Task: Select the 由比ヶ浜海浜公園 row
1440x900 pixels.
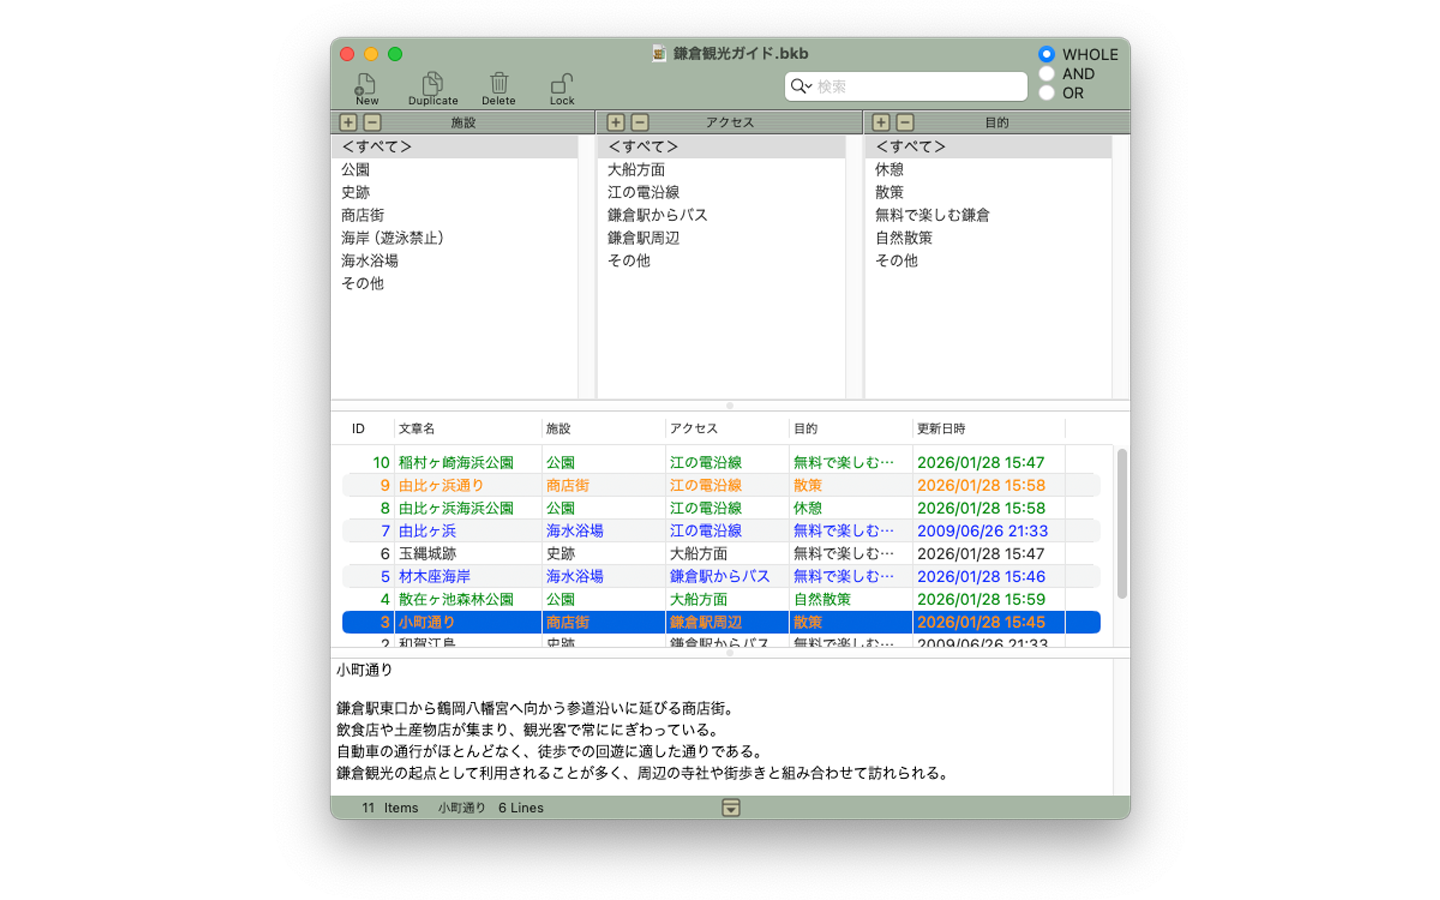Action: [x=721, y=508]
